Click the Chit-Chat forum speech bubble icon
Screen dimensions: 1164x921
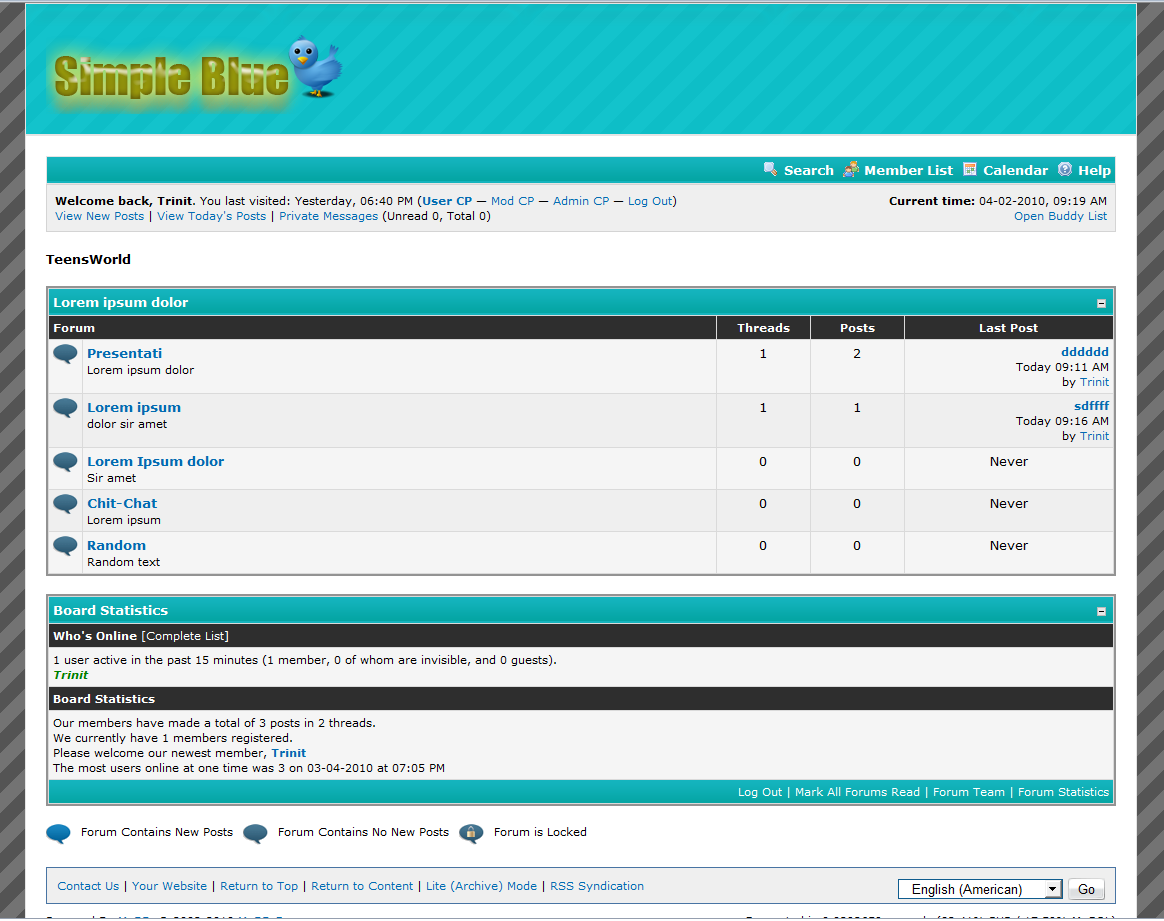65,504
